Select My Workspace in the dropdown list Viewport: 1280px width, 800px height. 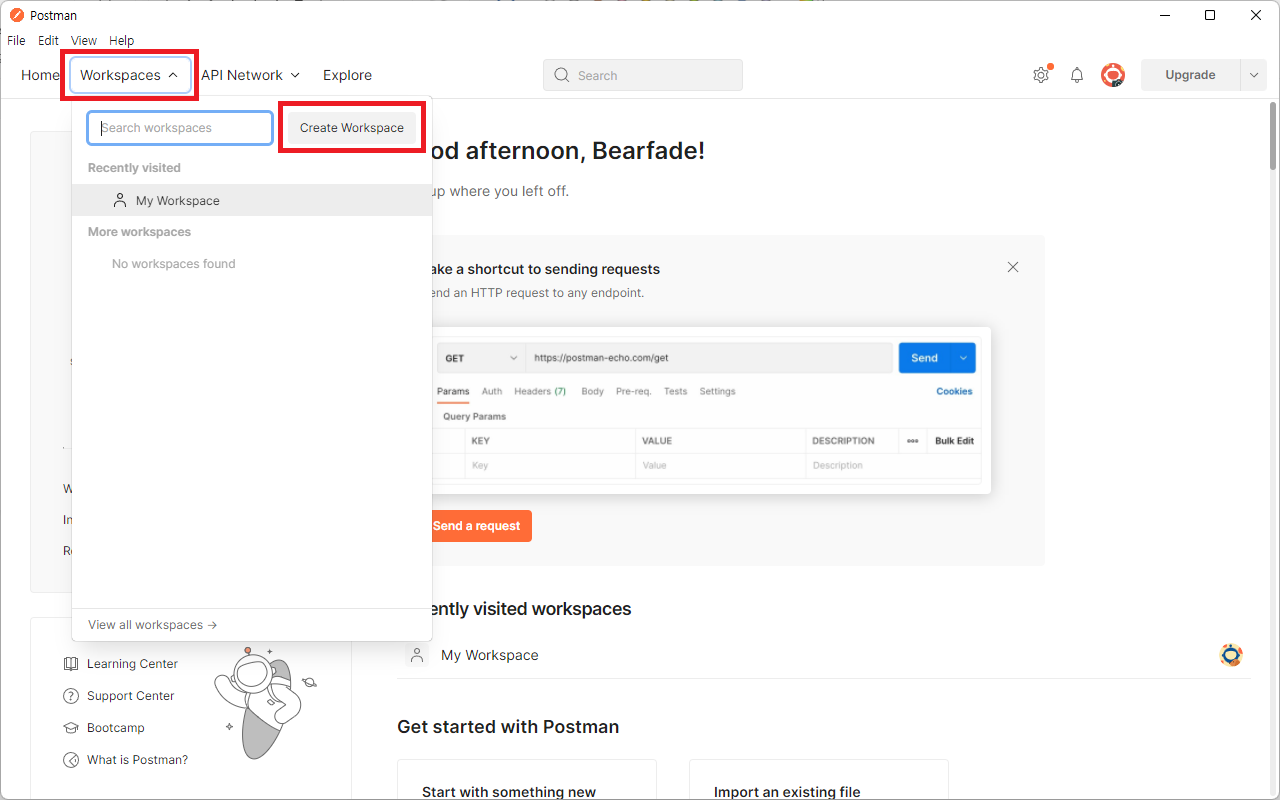pyautogui.click(x=252, y=200)
